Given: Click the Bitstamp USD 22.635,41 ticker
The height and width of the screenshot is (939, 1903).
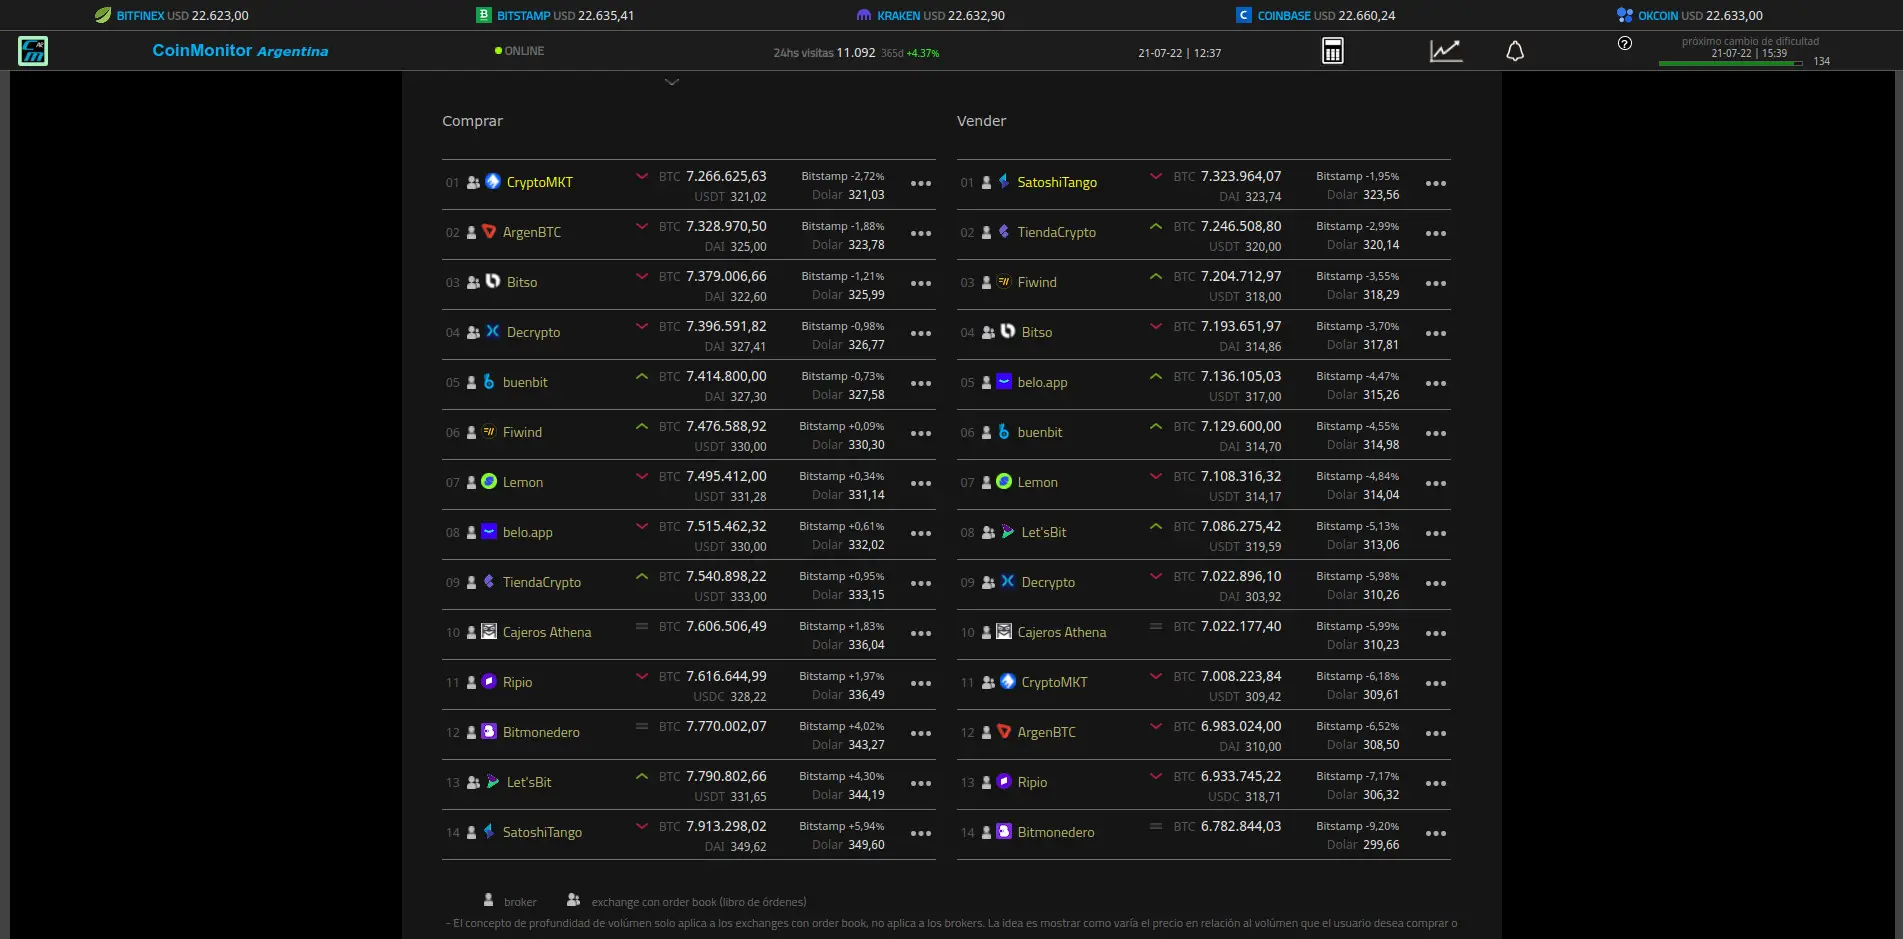Looking at the screenshot, I should click(x=555, y=15).
